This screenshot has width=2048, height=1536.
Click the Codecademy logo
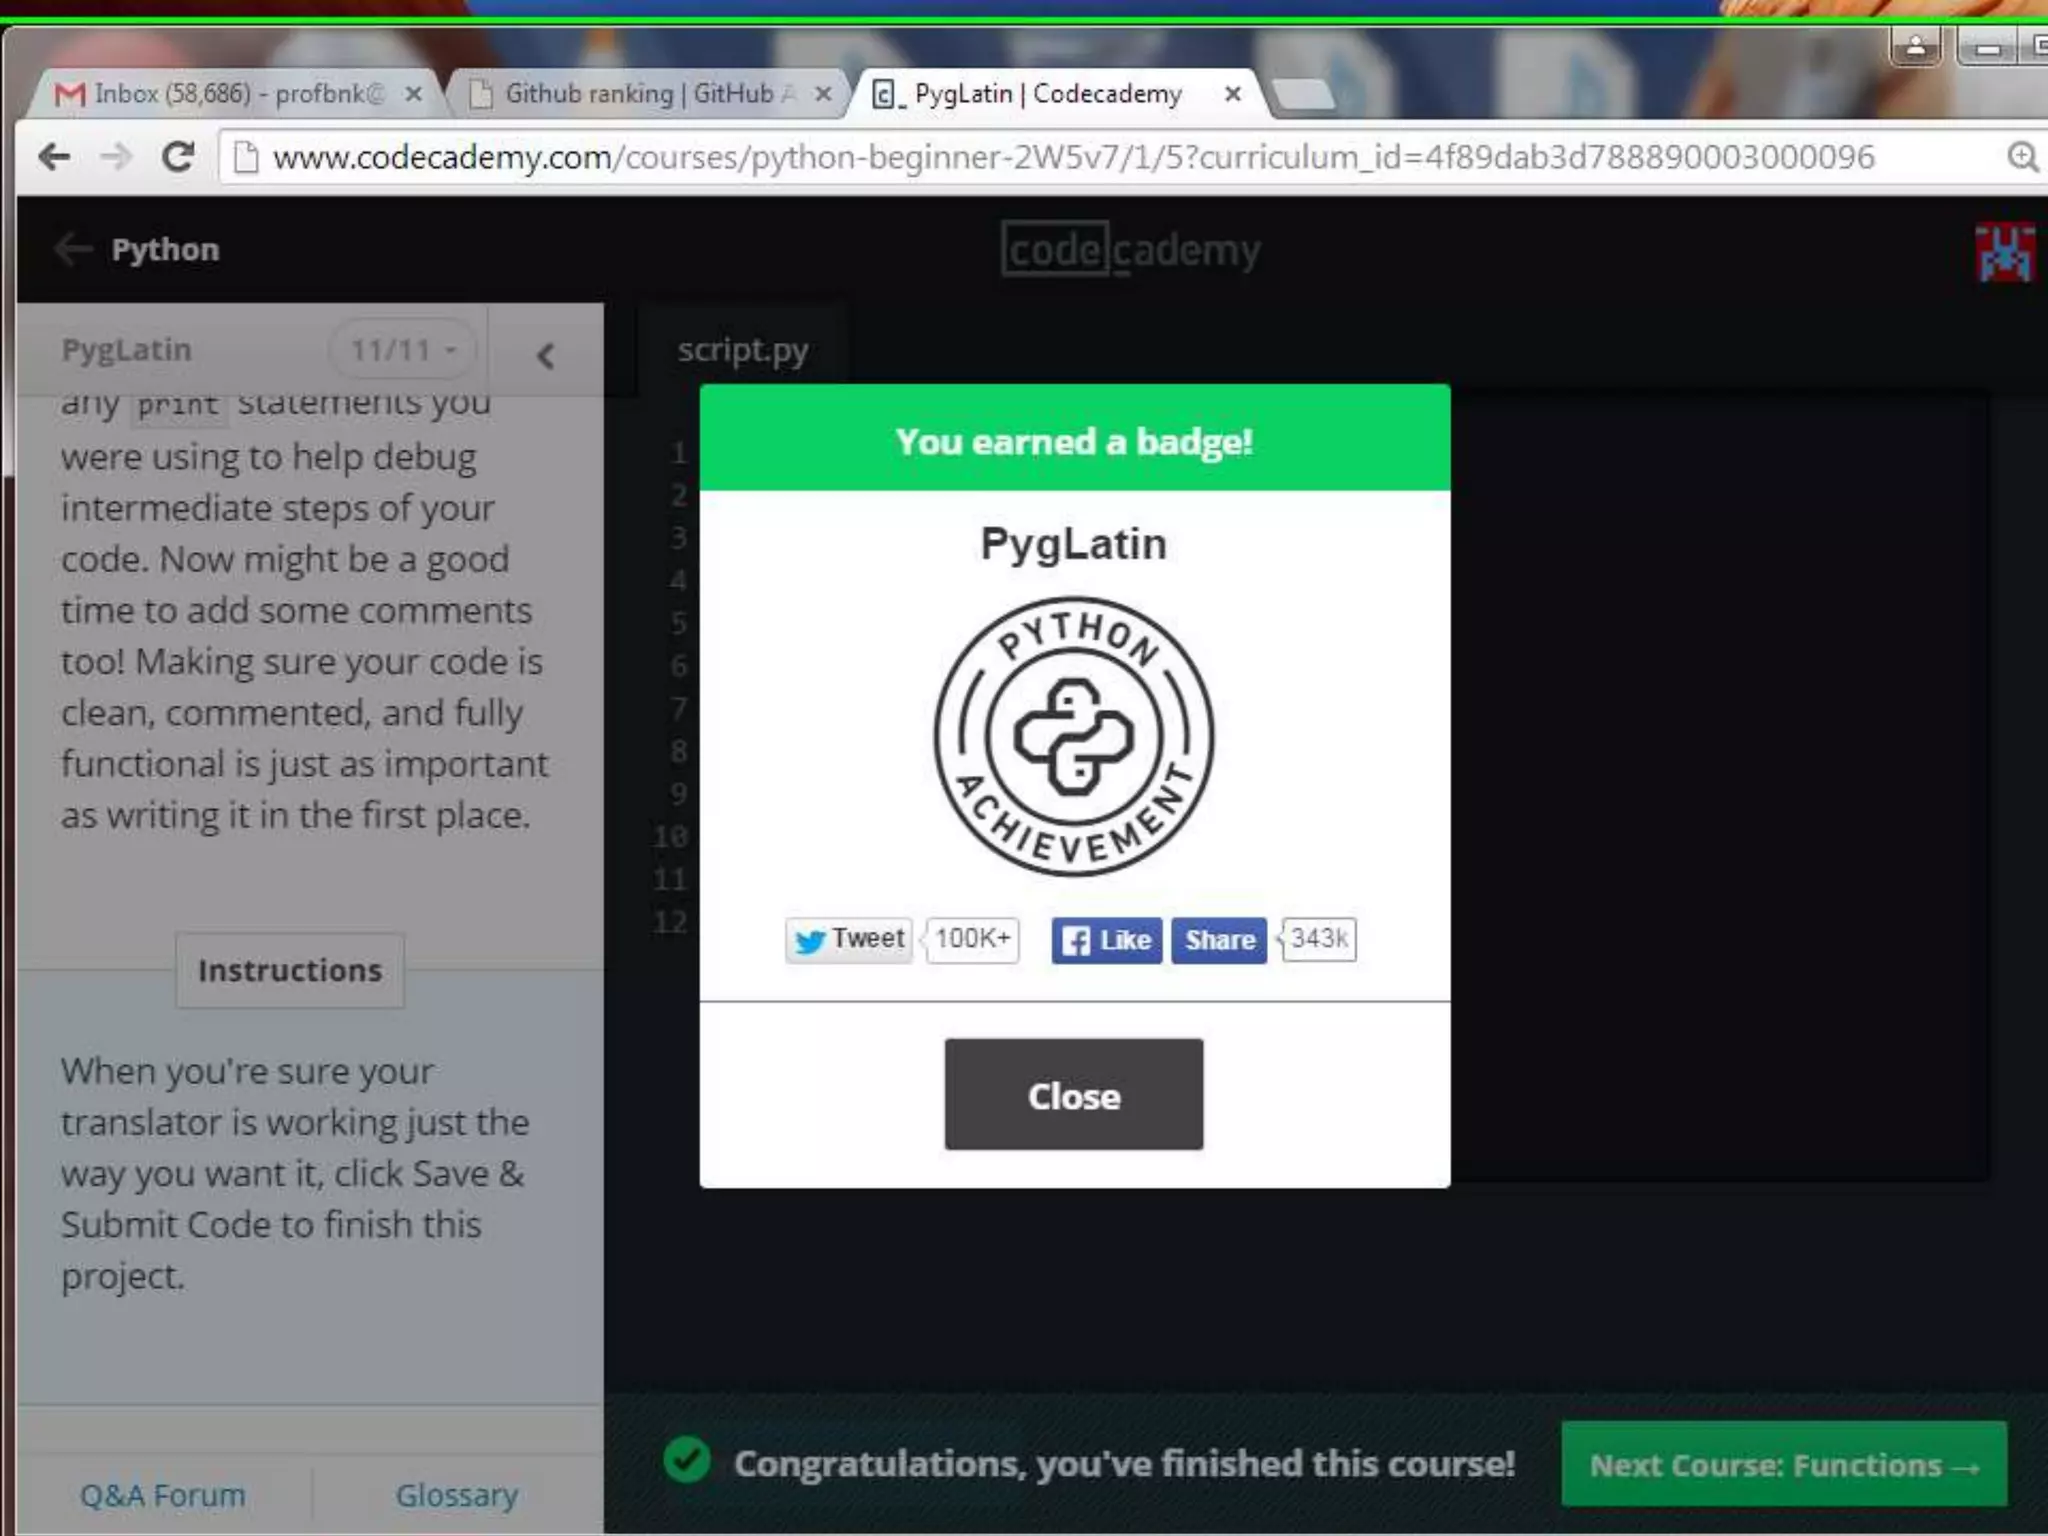(1131, 249)
